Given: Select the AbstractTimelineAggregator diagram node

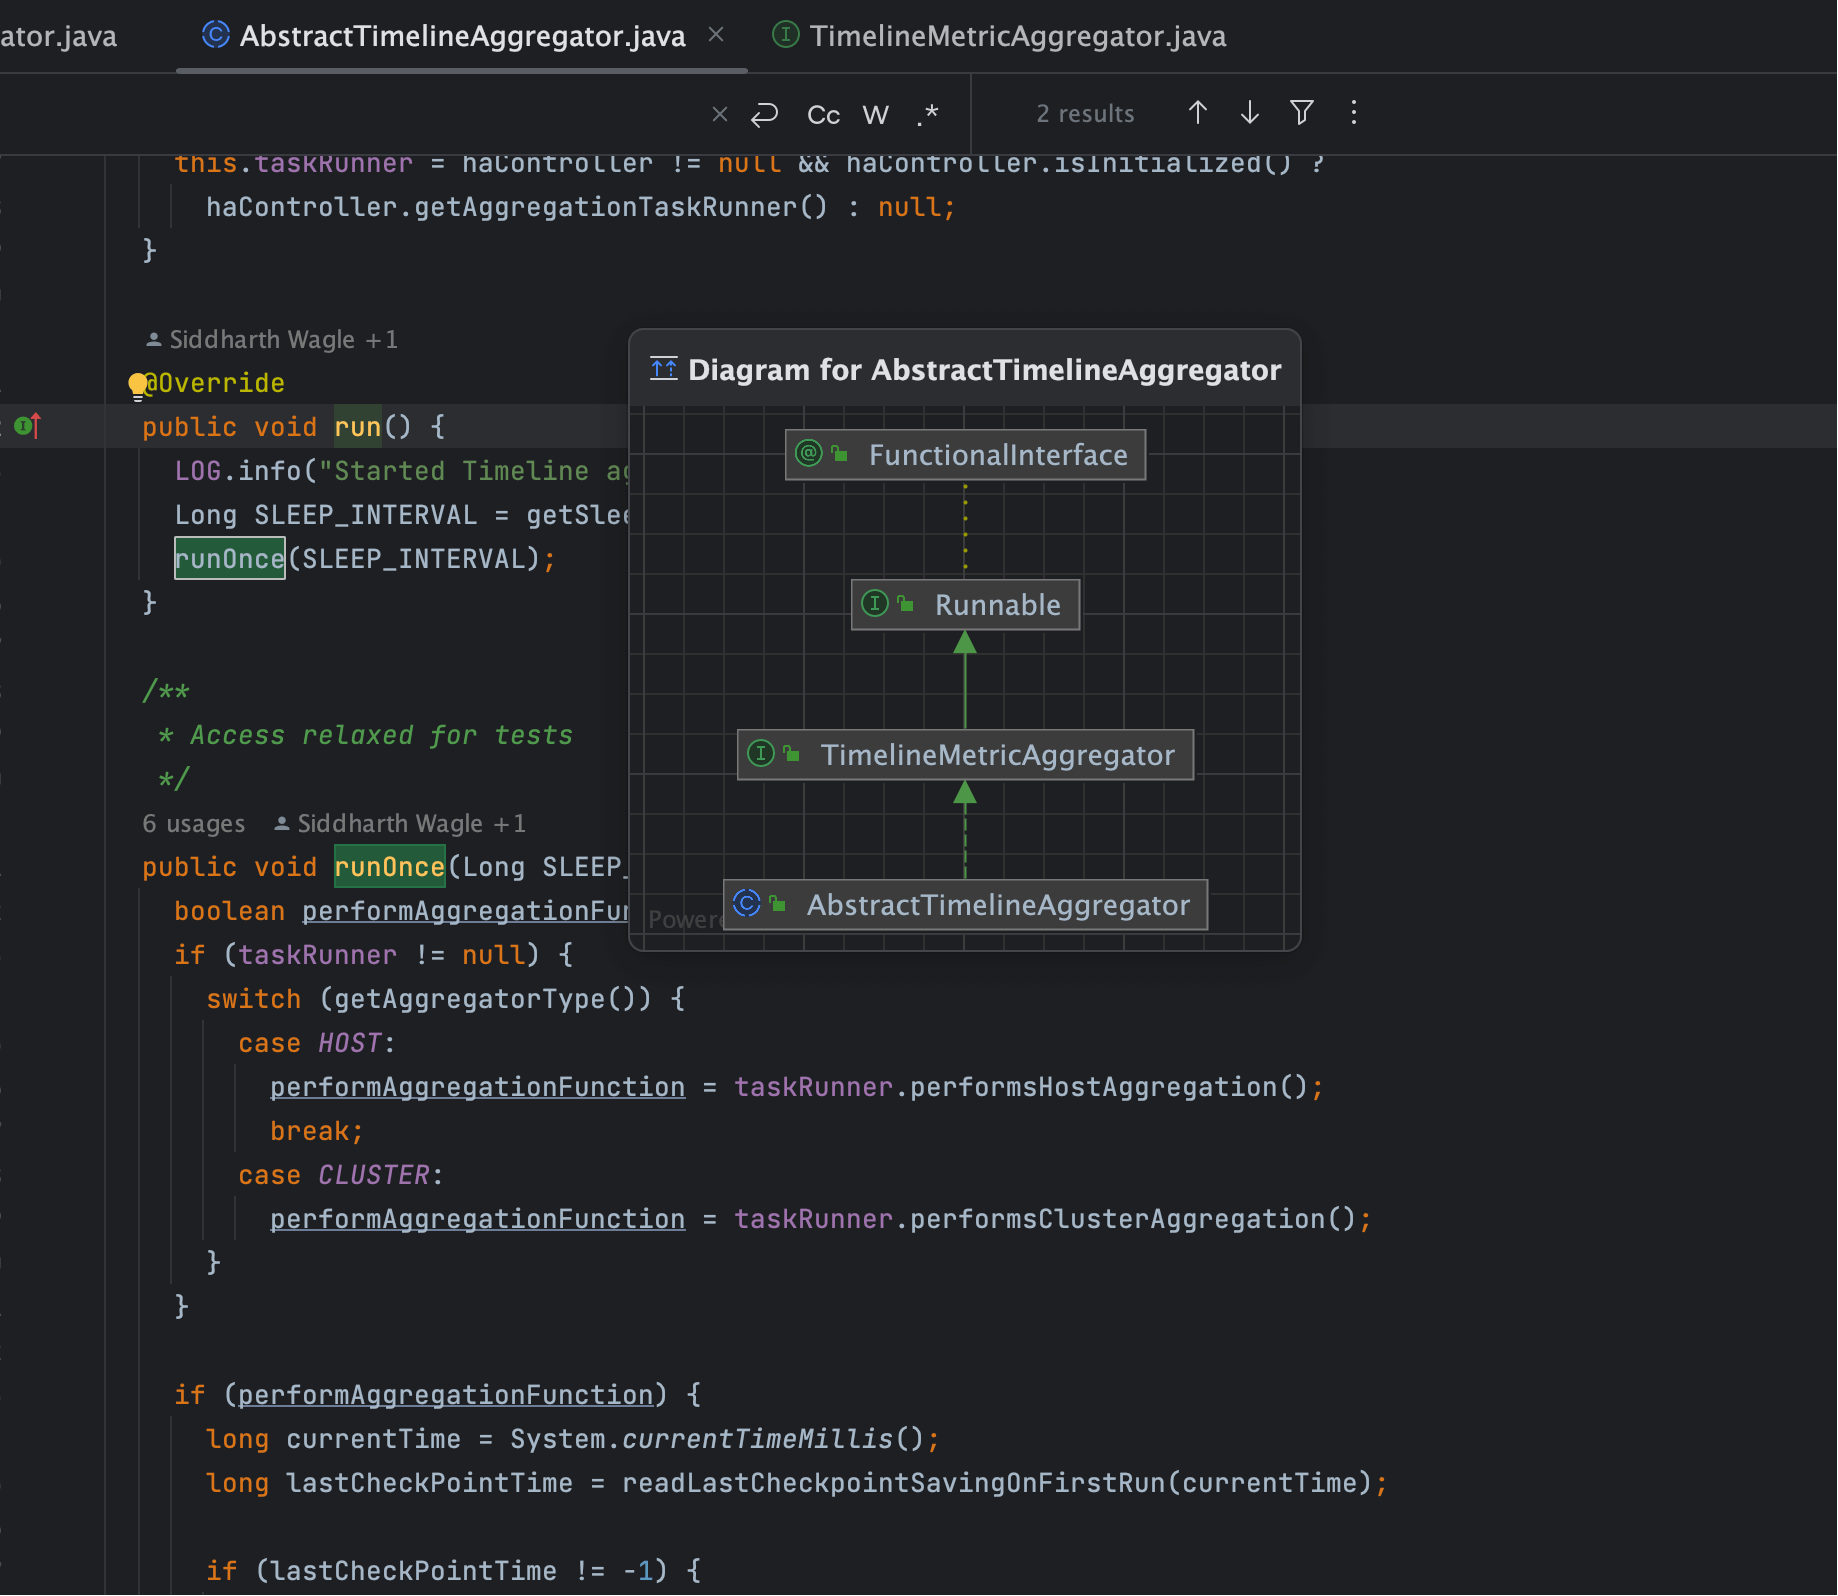Looking at the screenshot, I should [965, 905].
